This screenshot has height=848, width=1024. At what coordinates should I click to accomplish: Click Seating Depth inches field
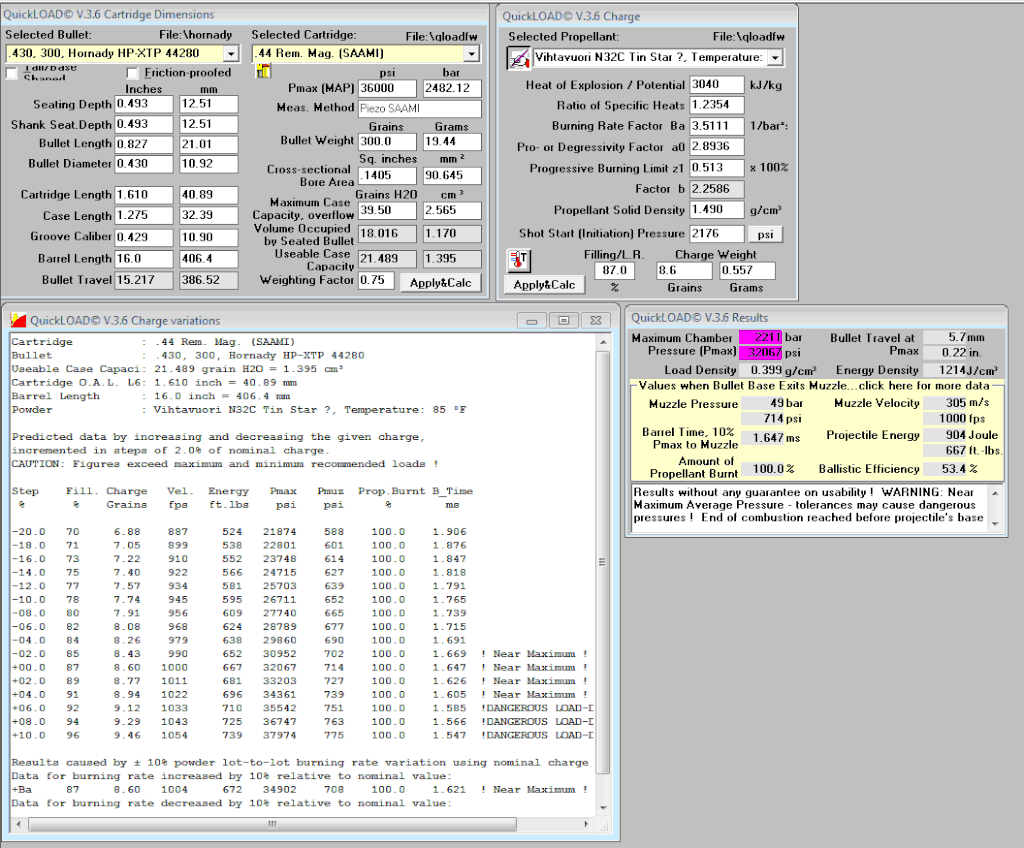[x=144, y=104]
